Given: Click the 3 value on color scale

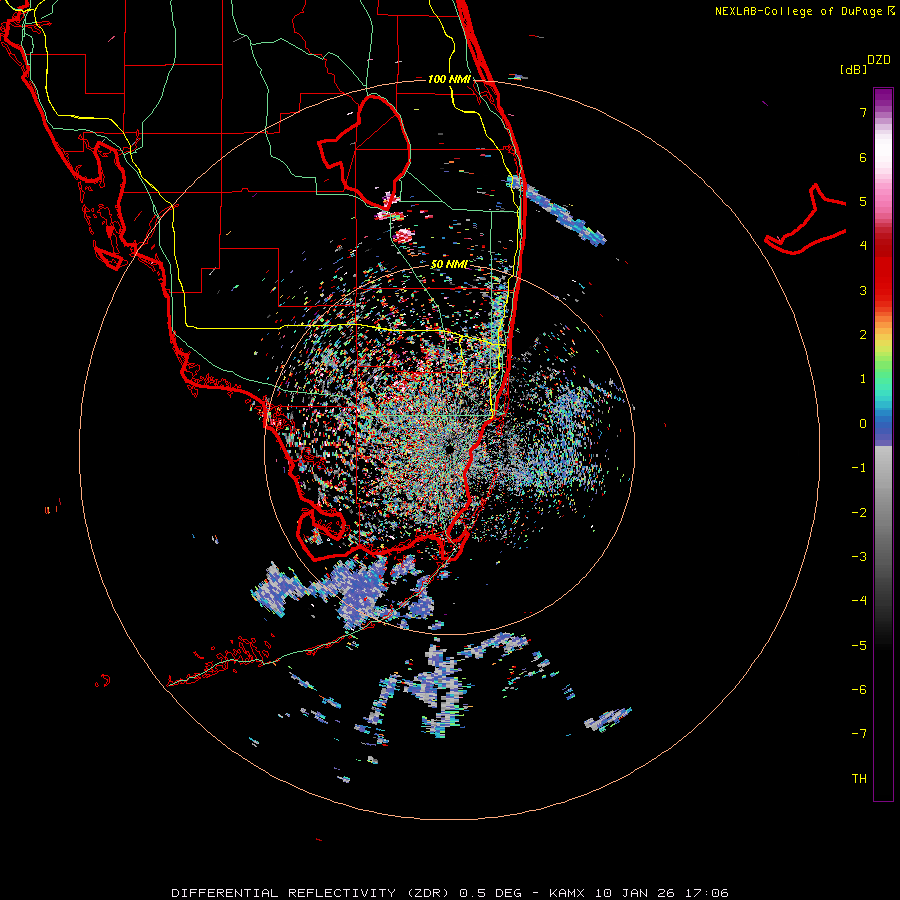Looking at the screenshot, I should tap(863, 290).
